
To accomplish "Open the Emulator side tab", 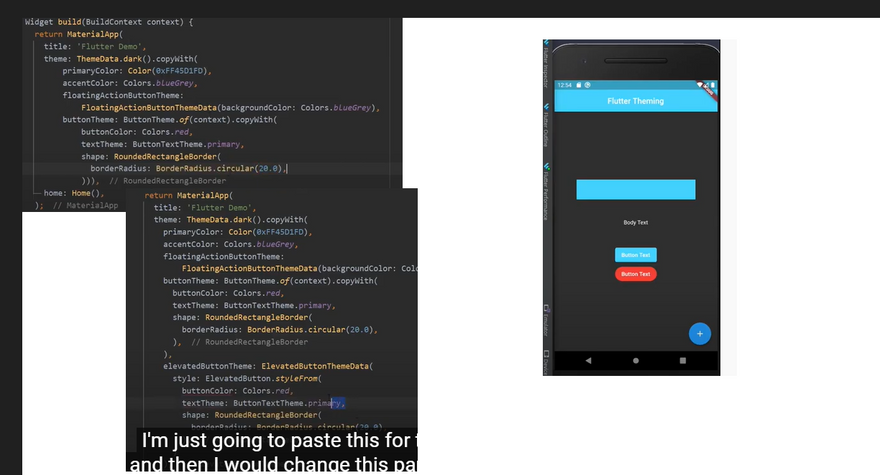I will 547,318.
